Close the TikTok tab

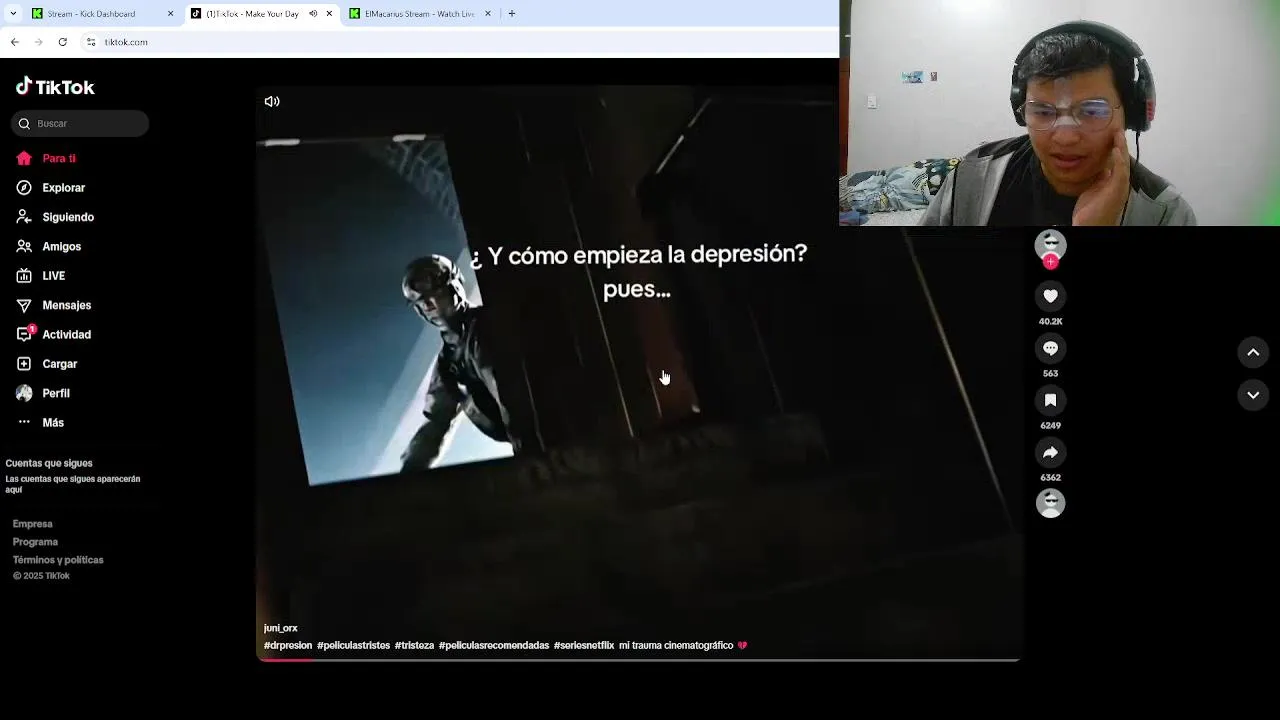[329, 14]
